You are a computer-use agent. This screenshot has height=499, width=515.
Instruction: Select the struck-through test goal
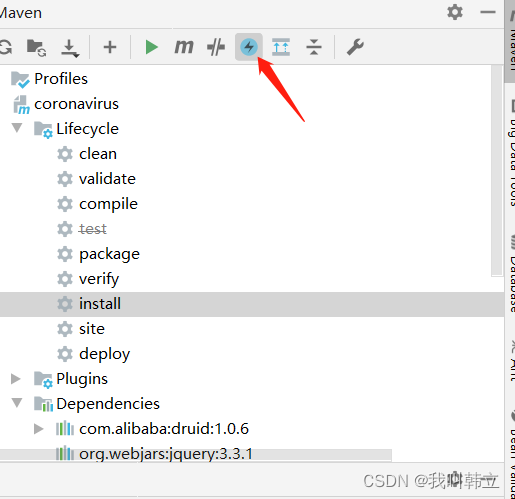pos(93,229)
